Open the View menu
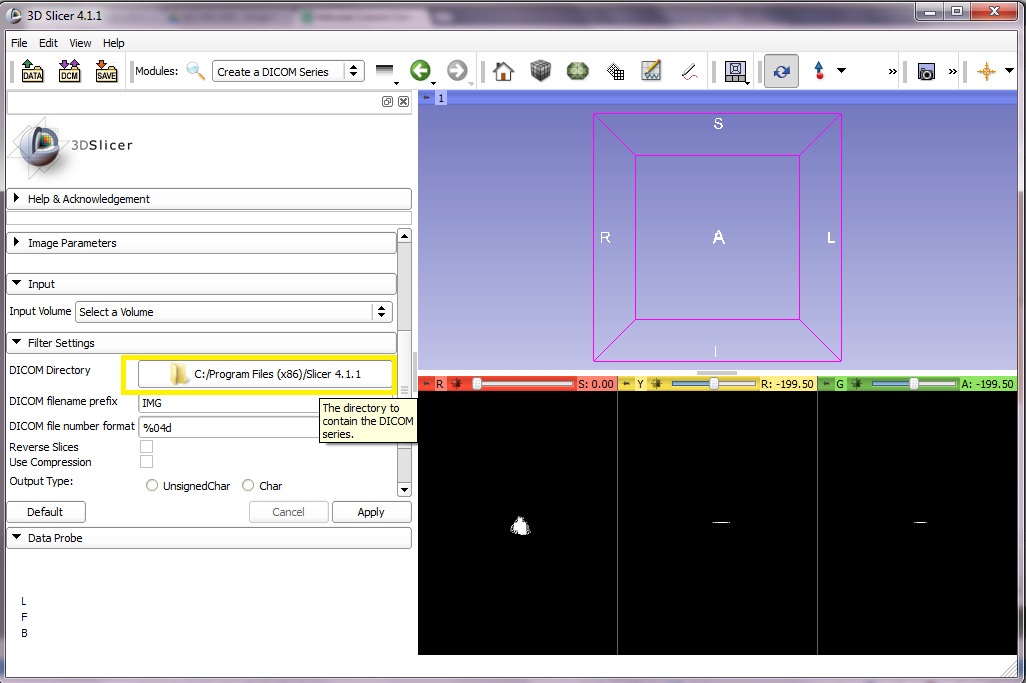Viewport: 1026px width, 683px height. pos(79,42)
